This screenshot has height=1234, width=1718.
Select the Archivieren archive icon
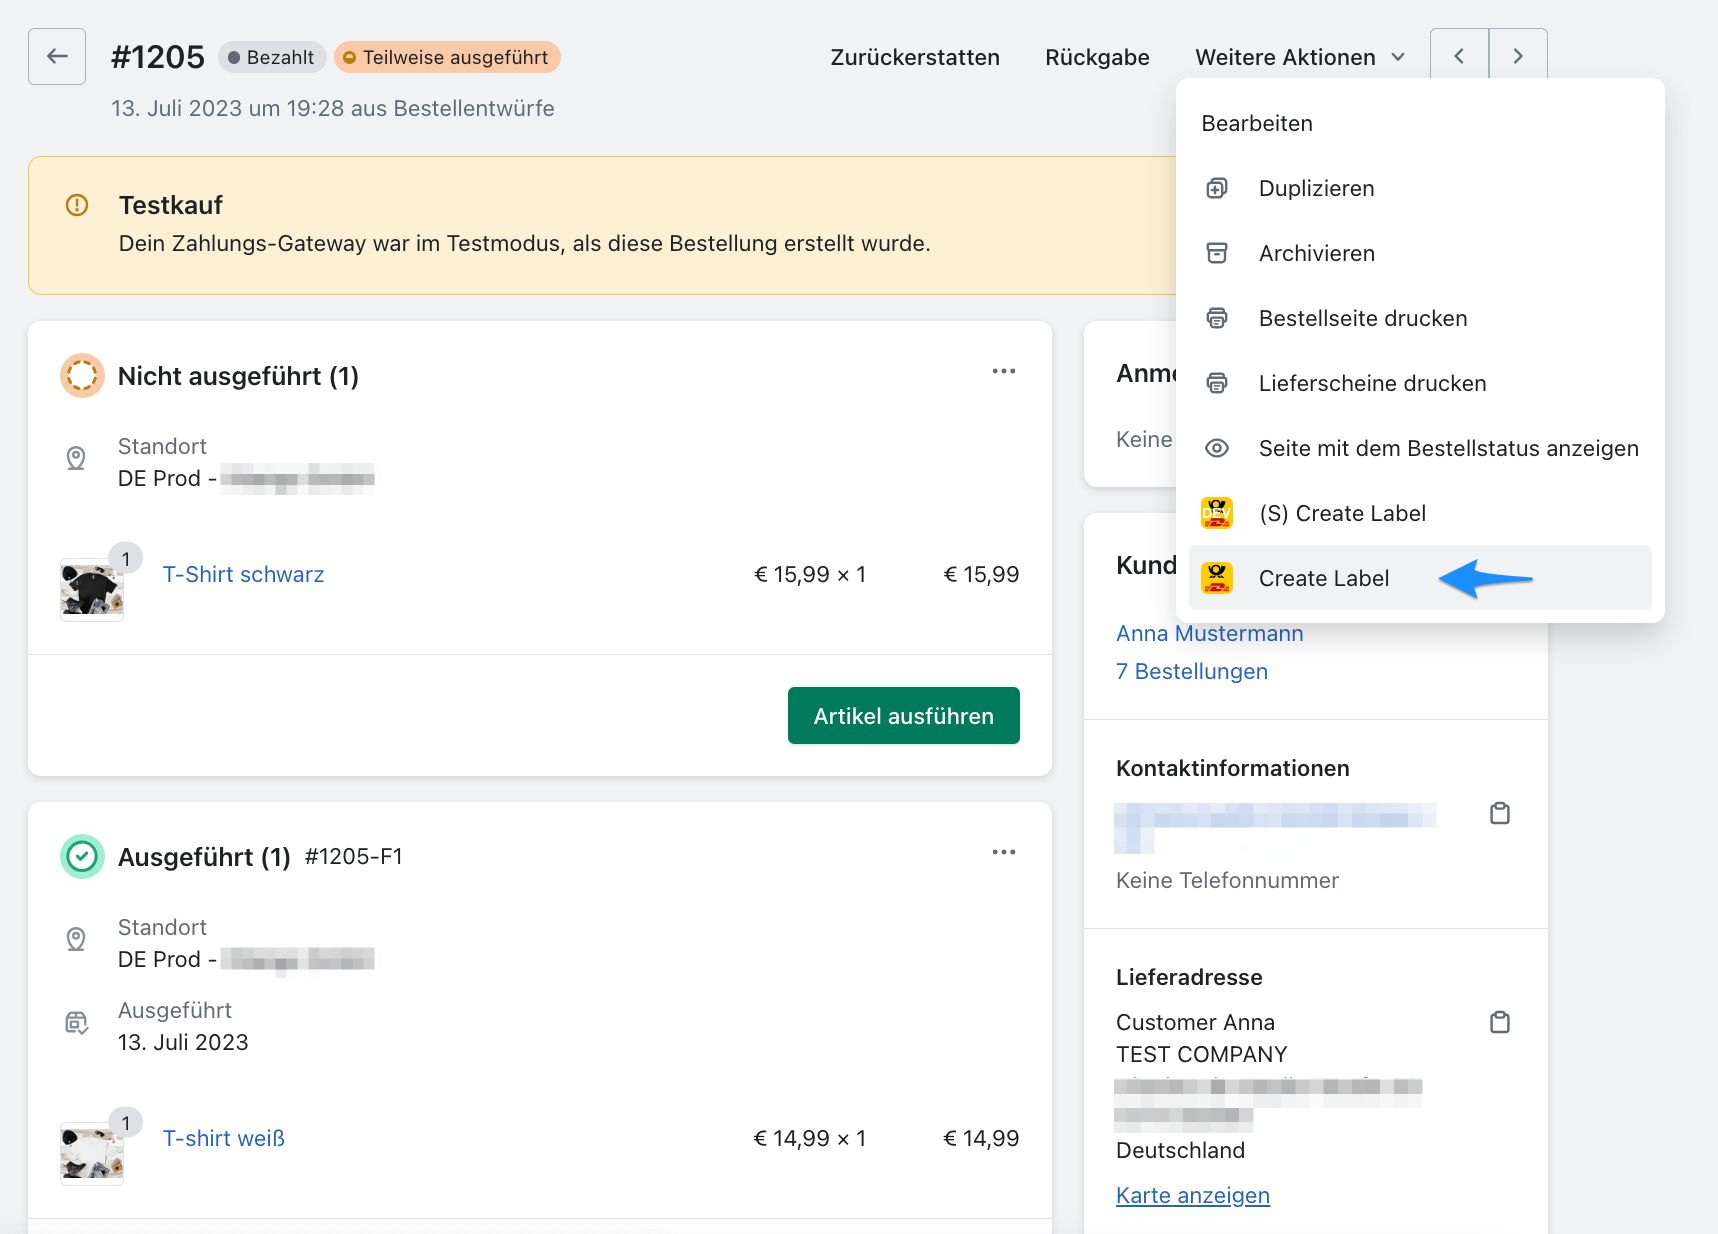(1216, 253)
